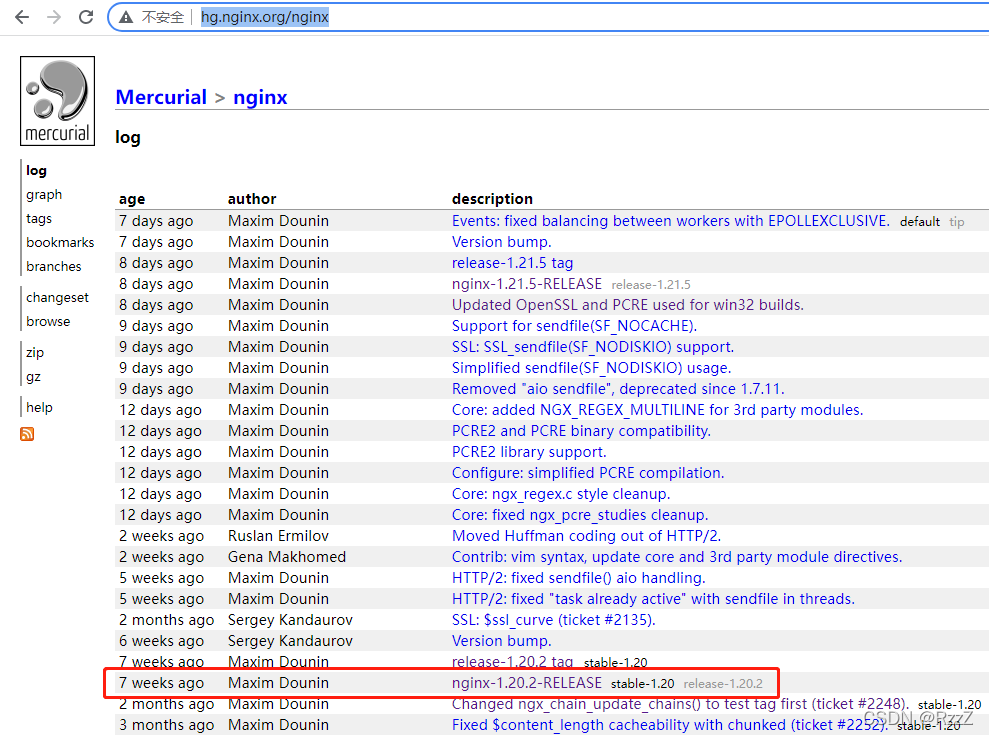Viewport: 989px width, 735px height.
Task: Click the 'log' page heading
Action: tap(127, 137)
